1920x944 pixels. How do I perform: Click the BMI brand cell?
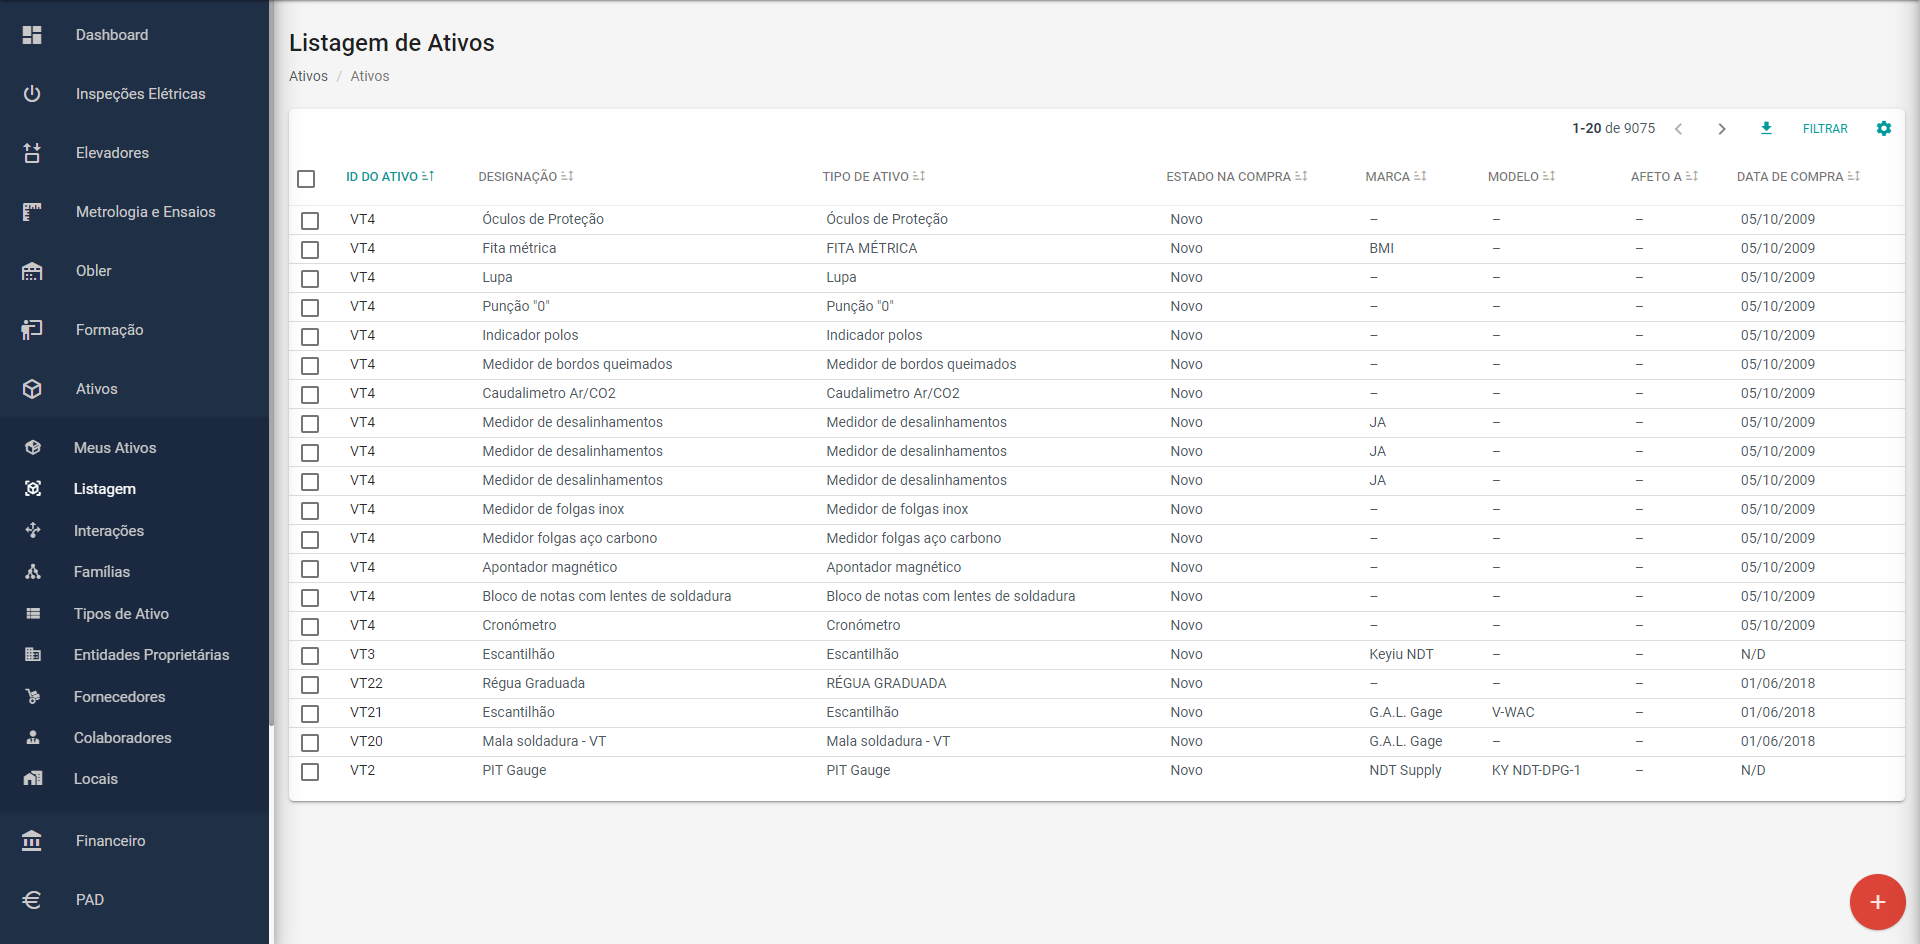pyautogui.click(x=1381, y=248)
